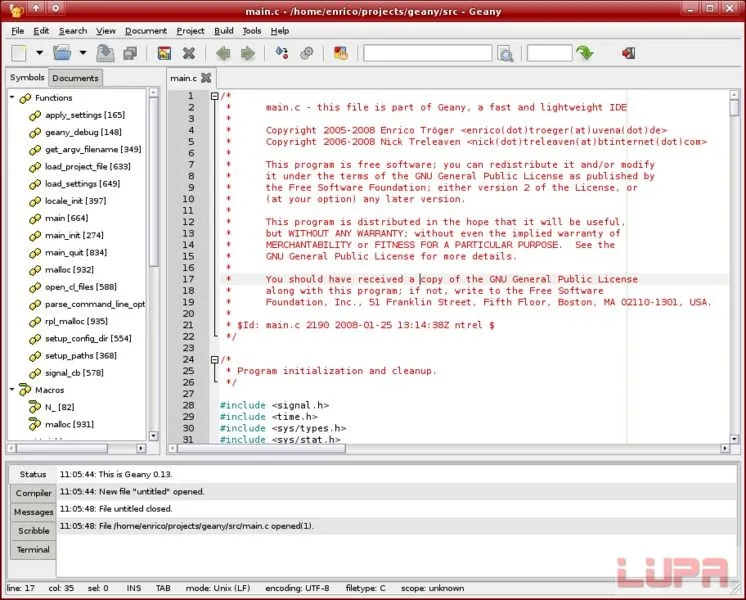Viewport: 746px width, 600px height.
Task: Open the Tools menu
Action: [252, 31]
